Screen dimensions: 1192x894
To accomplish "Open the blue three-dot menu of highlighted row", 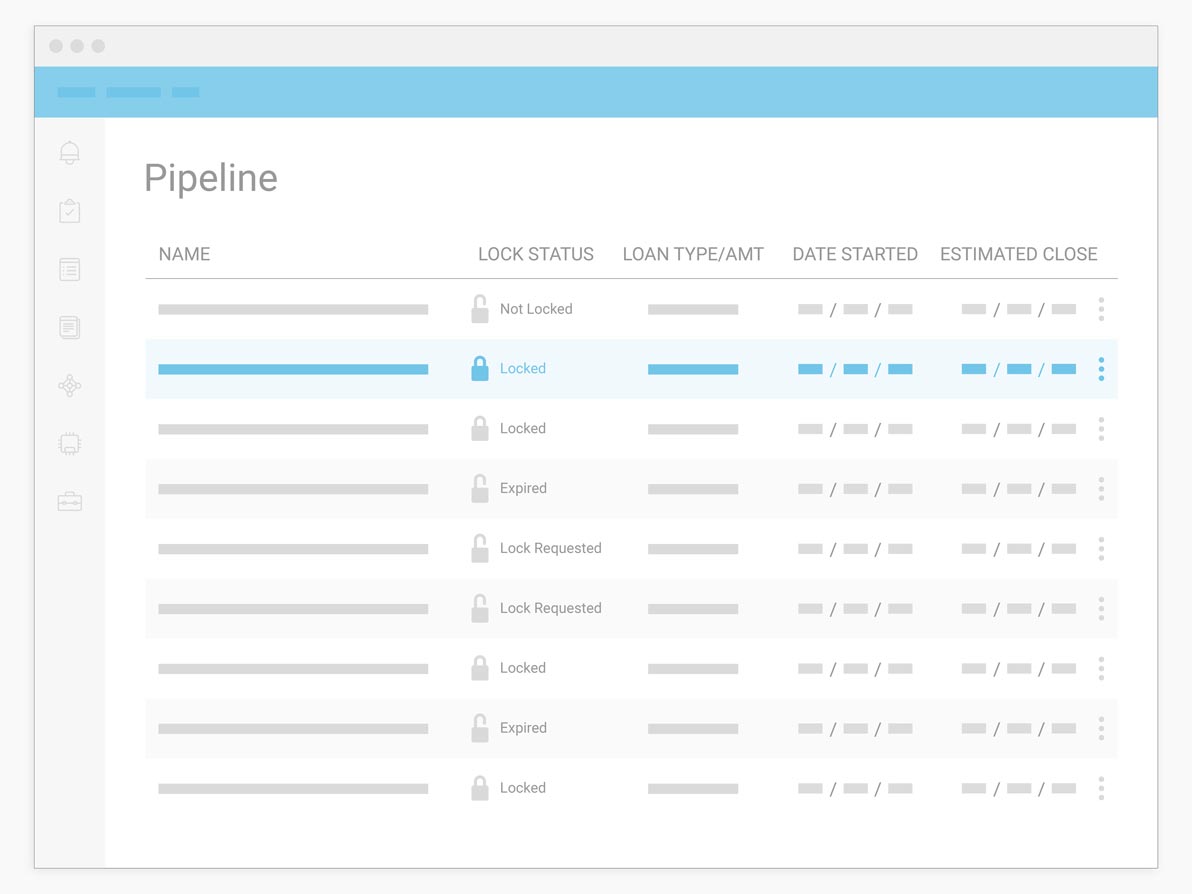I will 1101,369.
